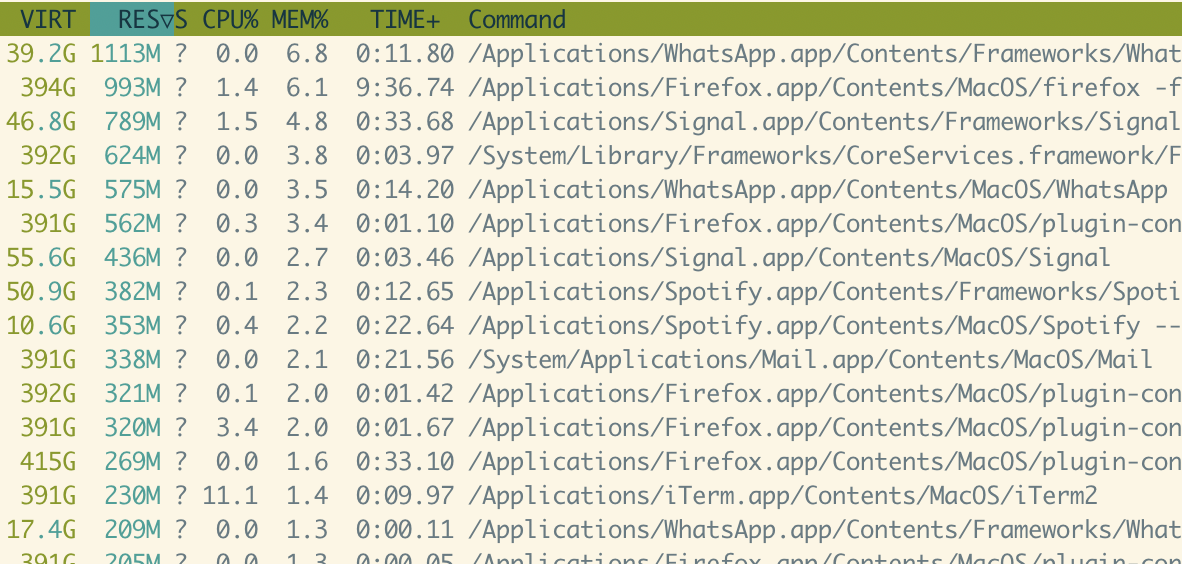The height and width of the screenshot is (564, 1182).
Task: Click the 436M RES value
Action: (133, 257)
